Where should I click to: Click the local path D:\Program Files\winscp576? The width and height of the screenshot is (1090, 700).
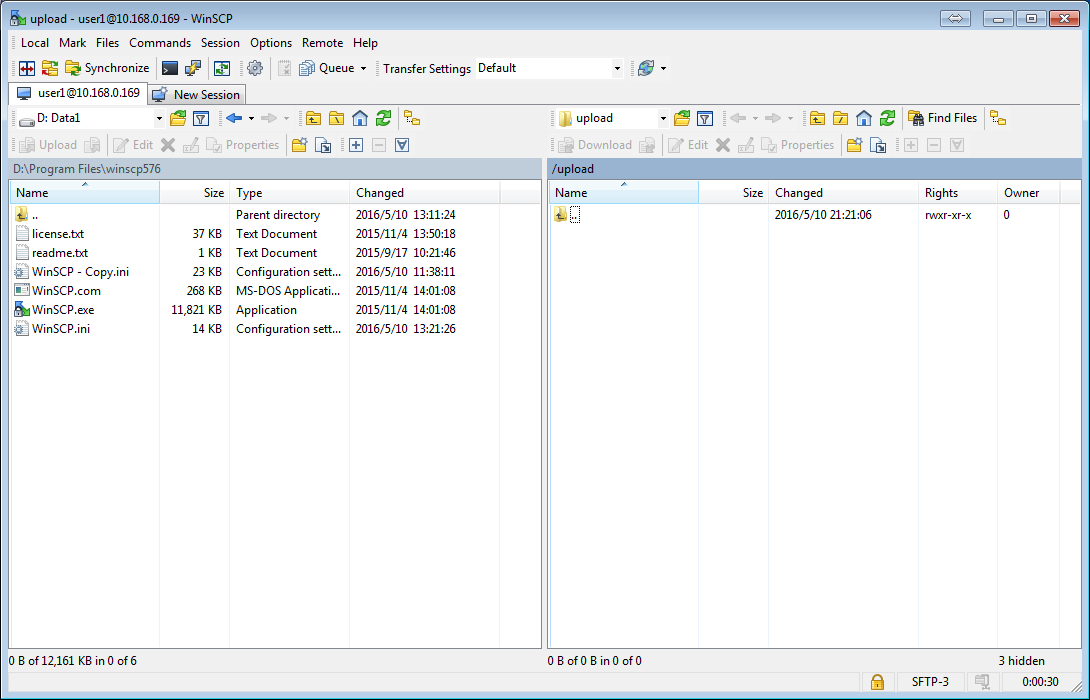click(87, 169)
